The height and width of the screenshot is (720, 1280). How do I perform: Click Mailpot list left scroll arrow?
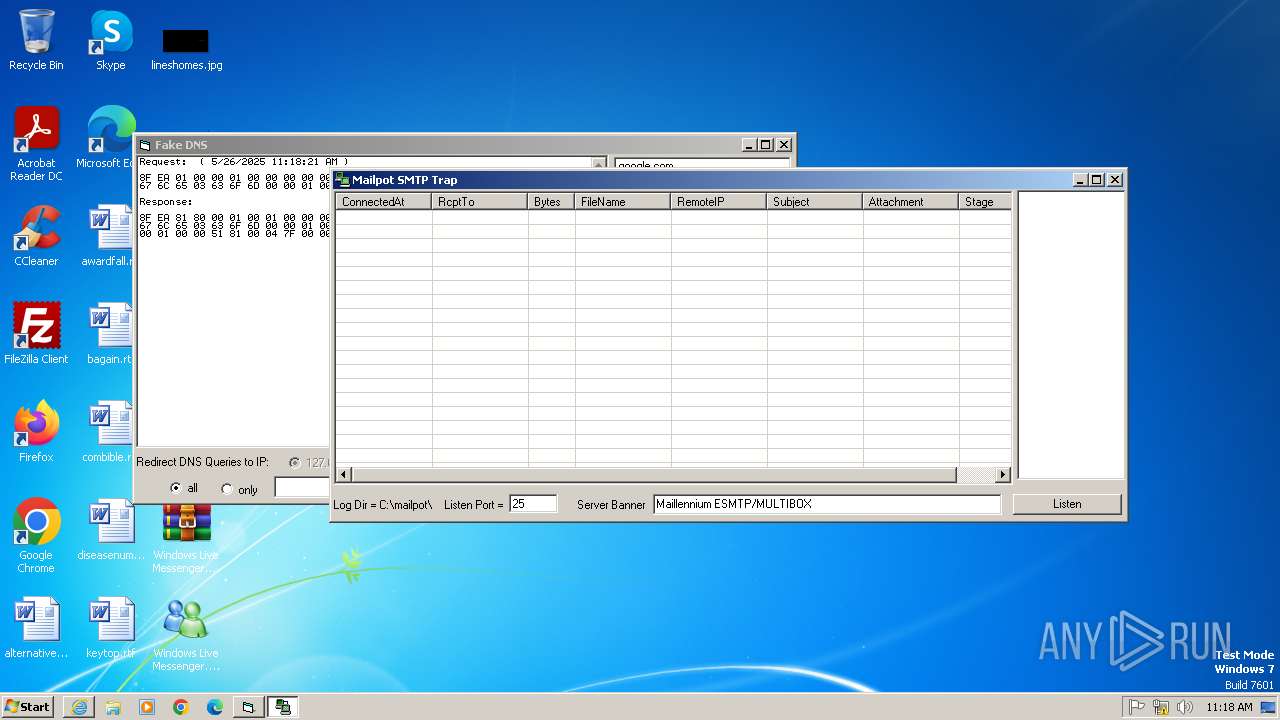pos(344,474)
